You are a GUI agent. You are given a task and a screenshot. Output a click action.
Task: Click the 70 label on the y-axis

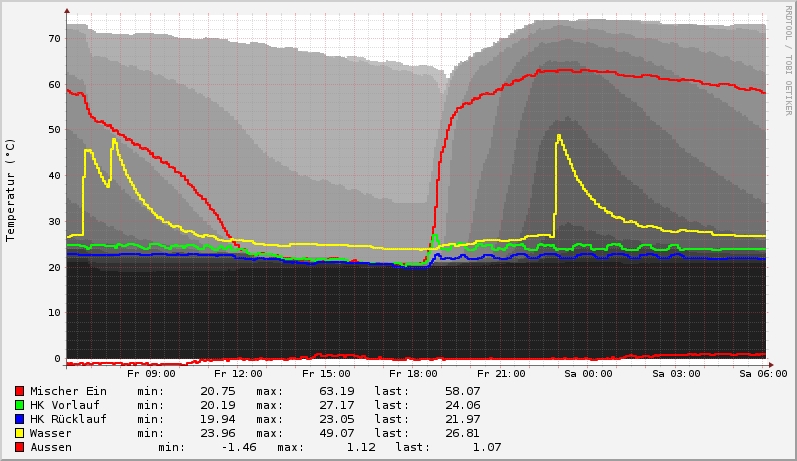tap(54, 38)
